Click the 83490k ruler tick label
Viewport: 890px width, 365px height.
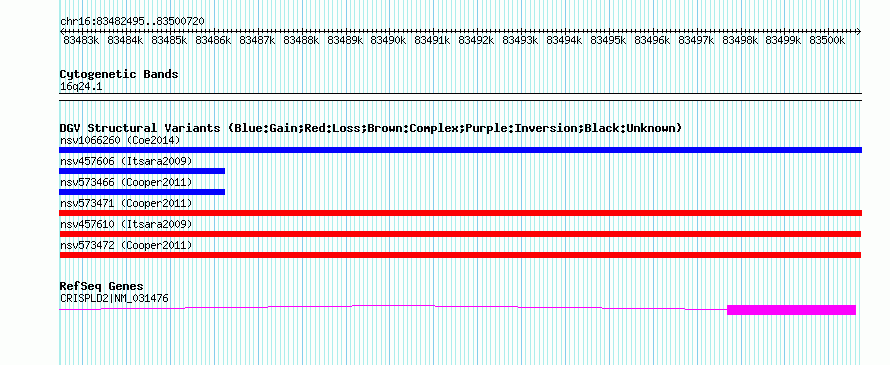click(x=388, y=41)
